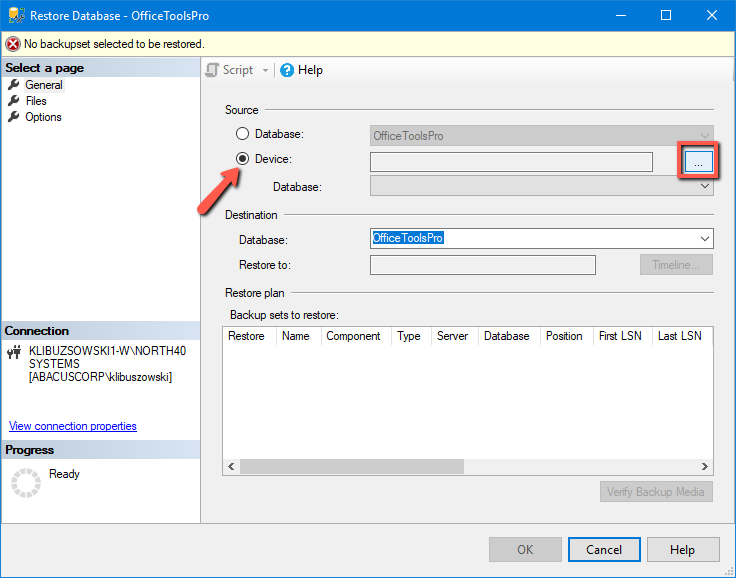
Task: Click the Help text in the toolbar
Action: coord(310,70)
